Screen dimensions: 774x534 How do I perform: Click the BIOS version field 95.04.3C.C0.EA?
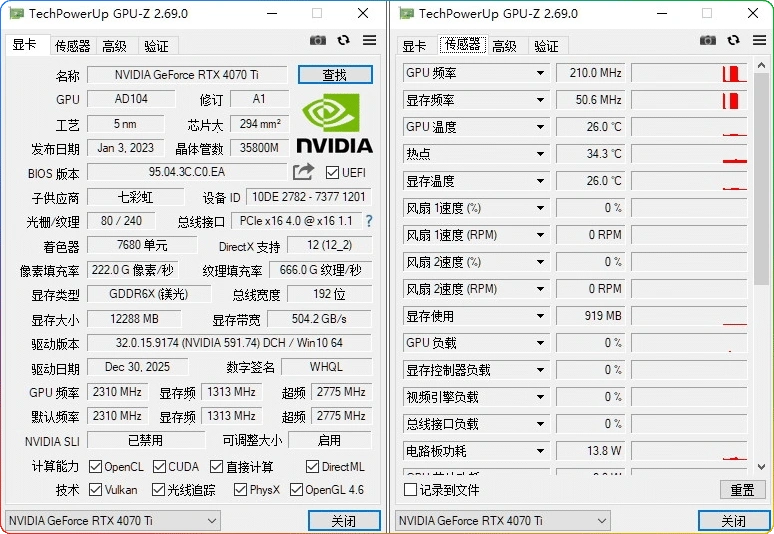pyautogui.click(x=187, y=172)
